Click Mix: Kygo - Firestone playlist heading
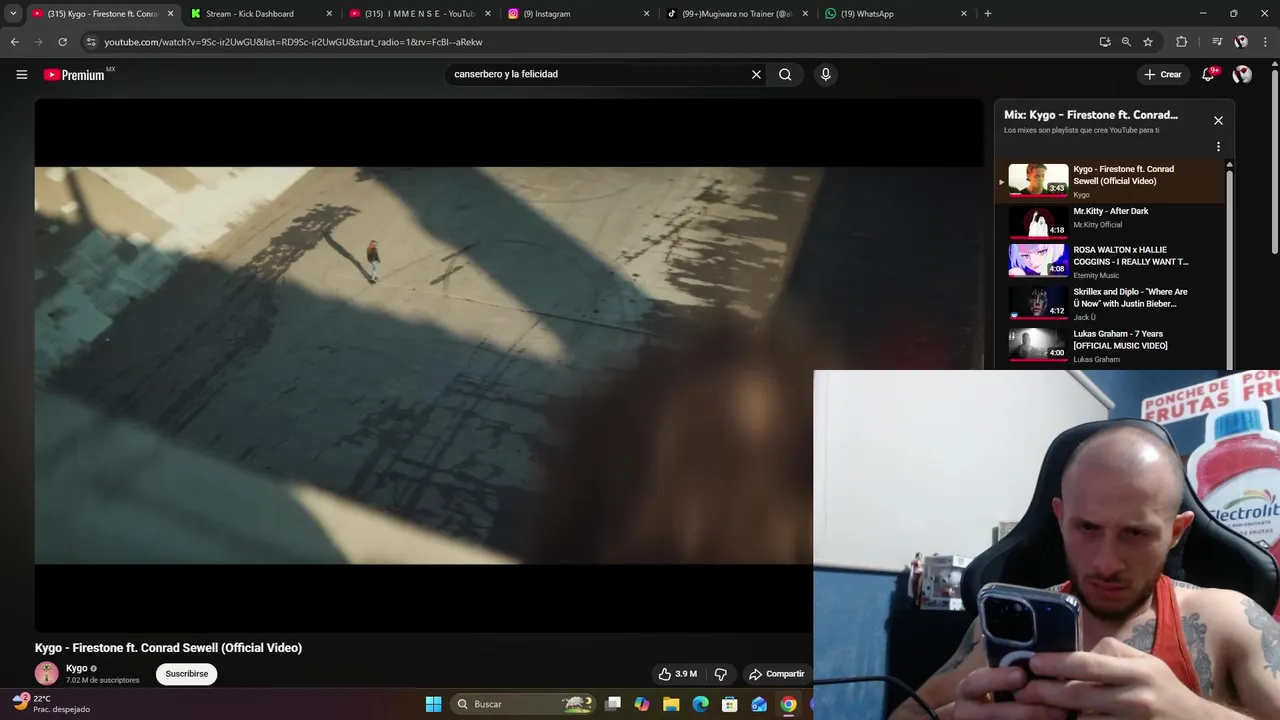The image size is (1280, 720). click(1091, 115)
